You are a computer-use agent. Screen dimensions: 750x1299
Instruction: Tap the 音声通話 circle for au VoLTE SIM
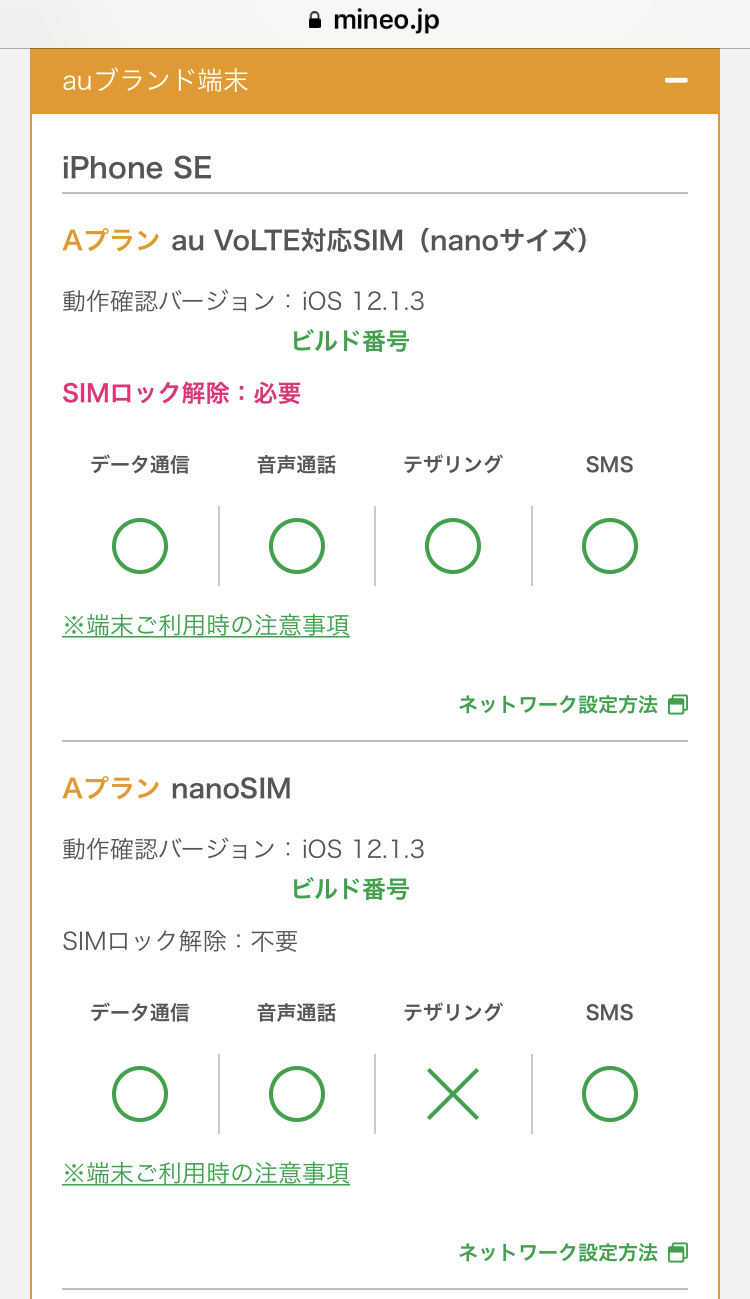point(297,546)
